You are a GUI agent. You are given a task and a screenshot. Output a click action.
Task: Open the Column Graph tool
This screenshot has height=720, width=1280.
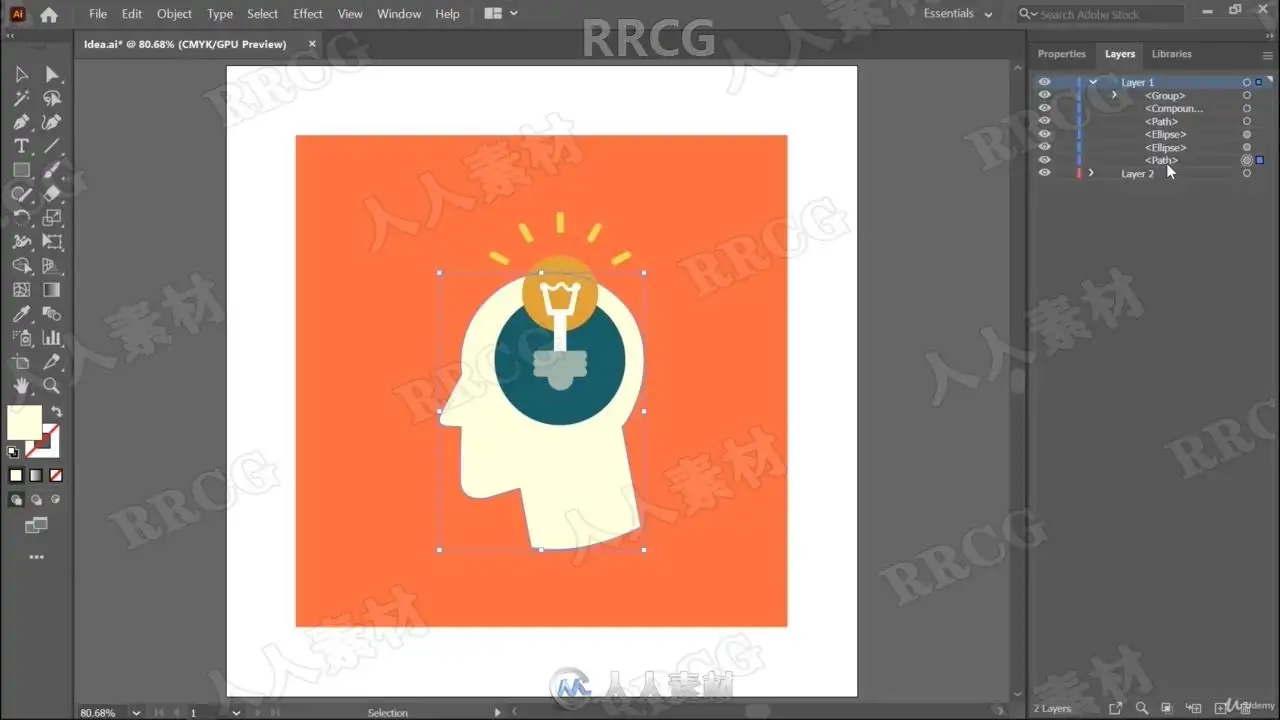pos(52,338)
